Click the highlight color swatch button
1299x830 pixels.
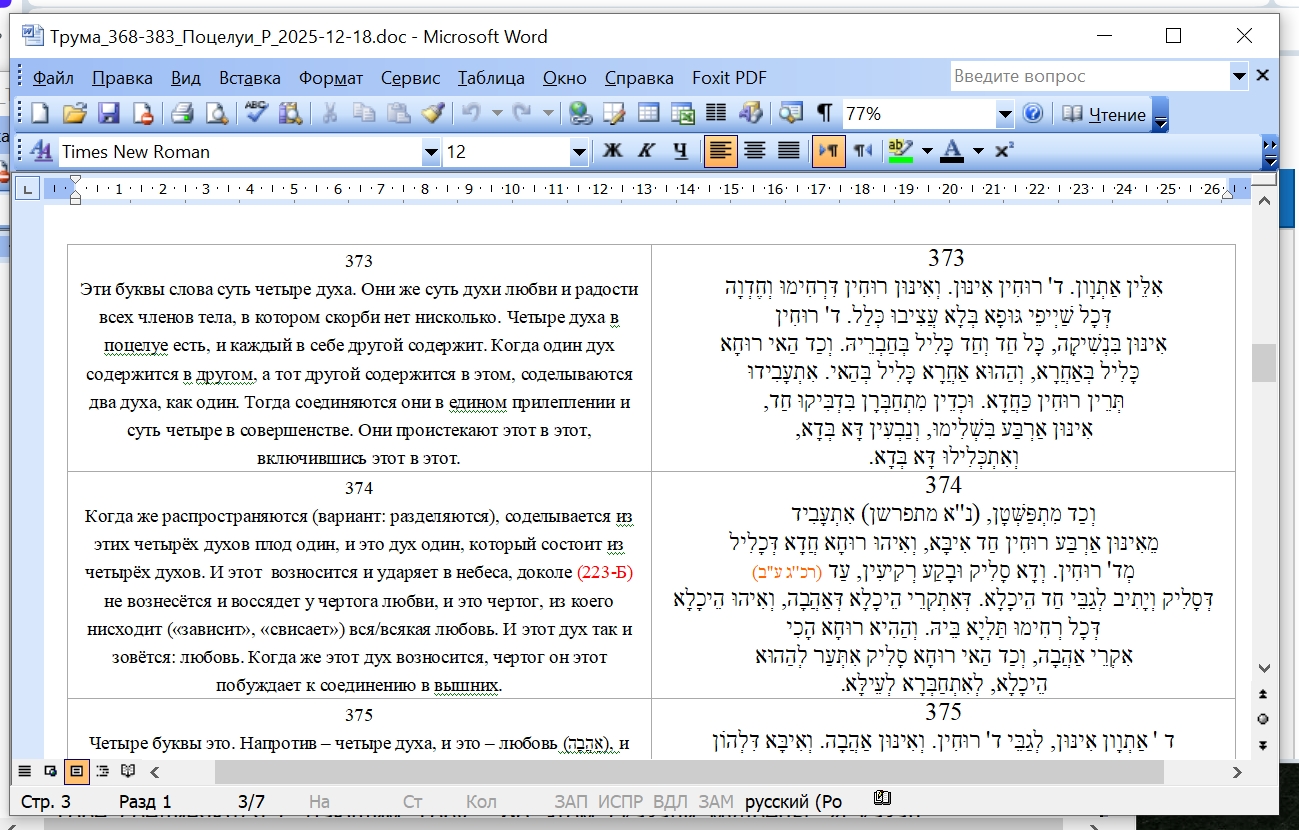(901, 151)
